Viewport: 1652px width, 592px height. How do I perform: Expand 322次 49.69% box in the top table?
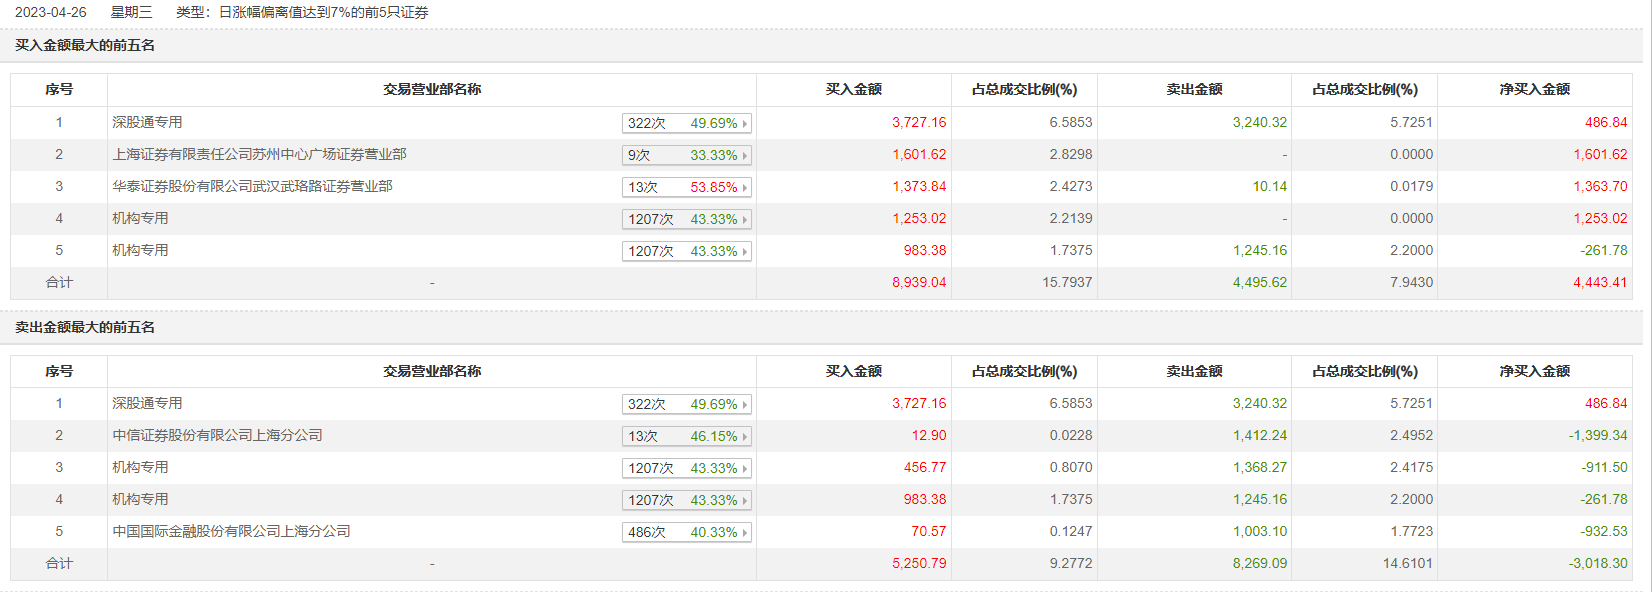tap(686, 123)
